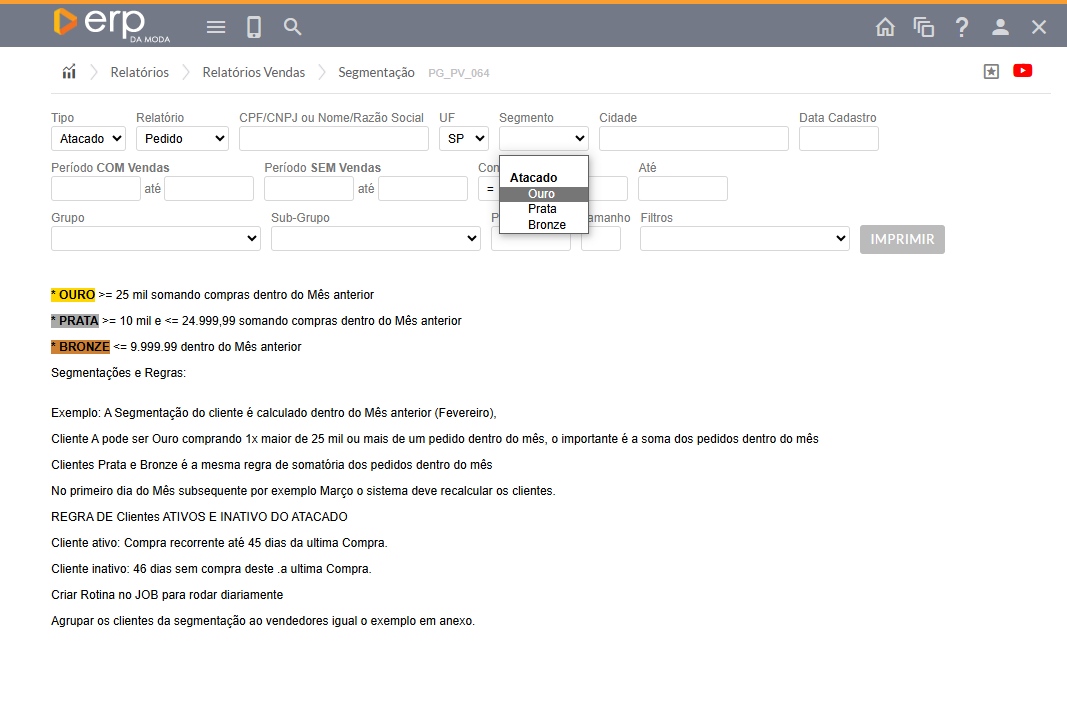1067x716 pixels.
Task: Go to the home icon
Action: pos(885,27)
